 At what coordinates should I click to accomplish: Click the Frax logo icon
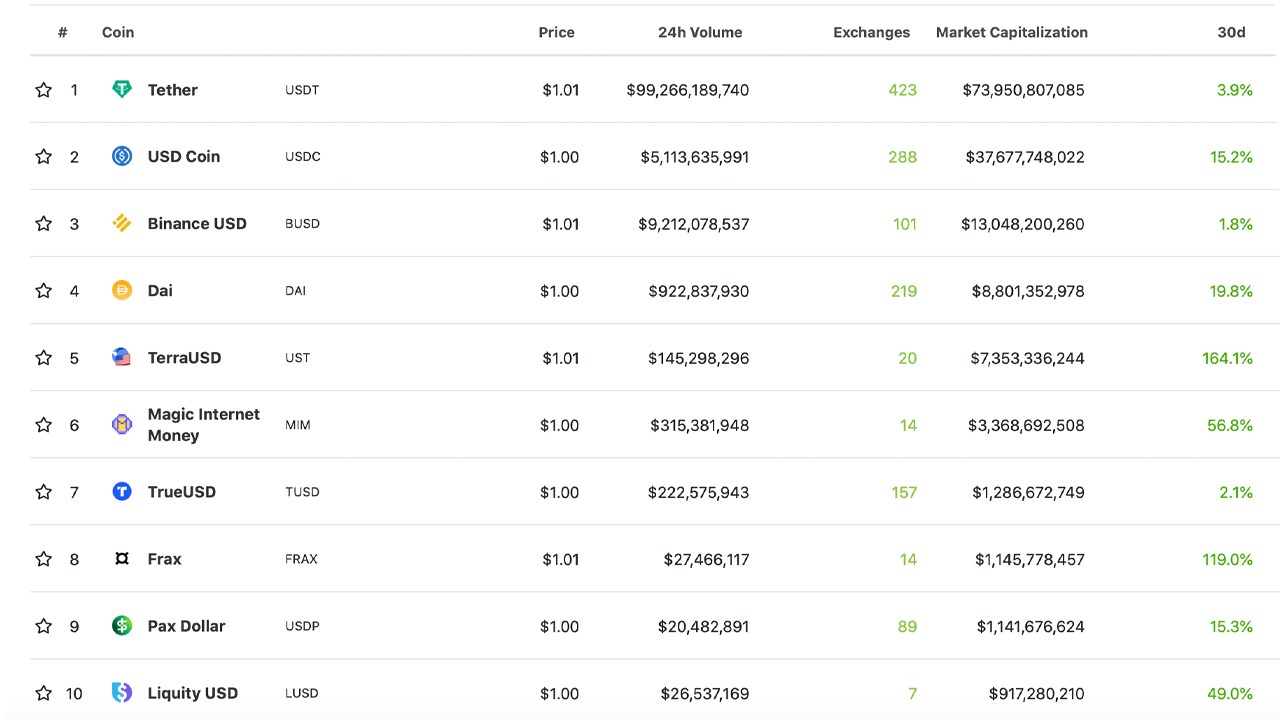point(122,558)
